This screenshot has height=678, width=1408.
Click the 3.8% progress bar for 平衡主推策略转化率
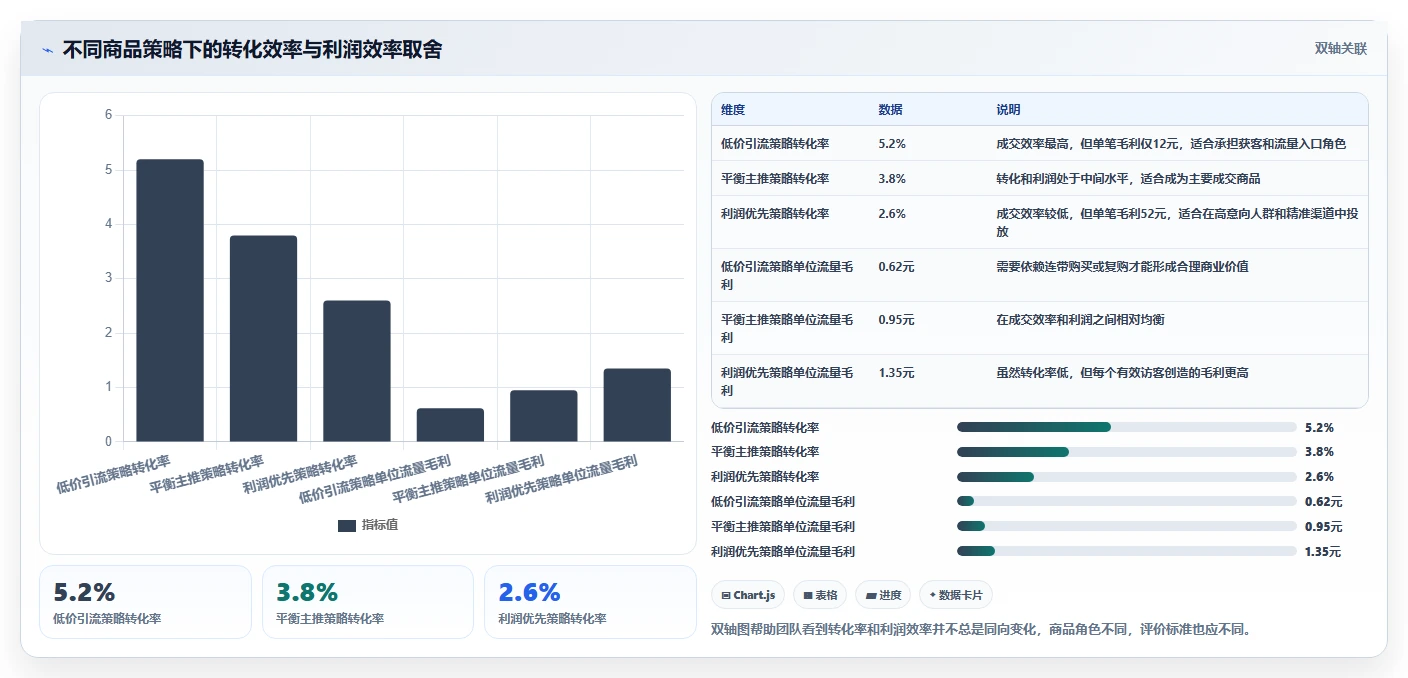tap(1127, 452)
